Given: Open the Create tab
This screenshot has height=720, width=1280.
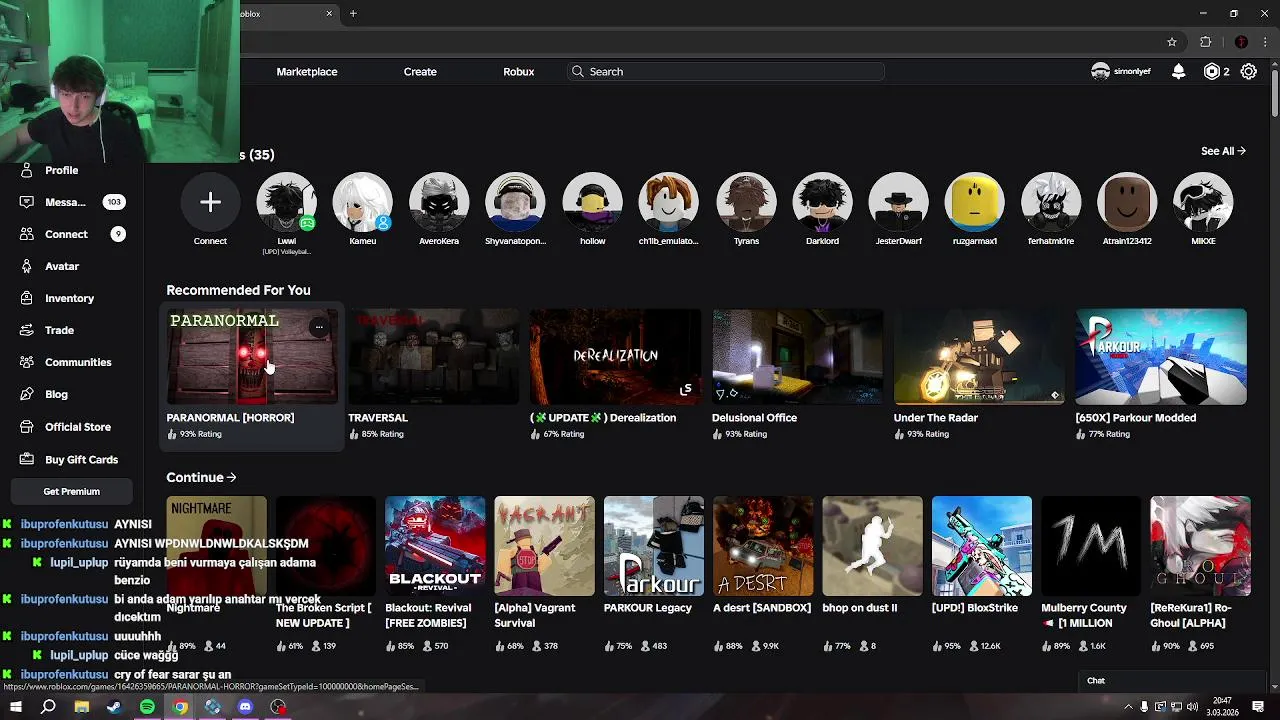Looking at the screenshot, I should [420, 72].
